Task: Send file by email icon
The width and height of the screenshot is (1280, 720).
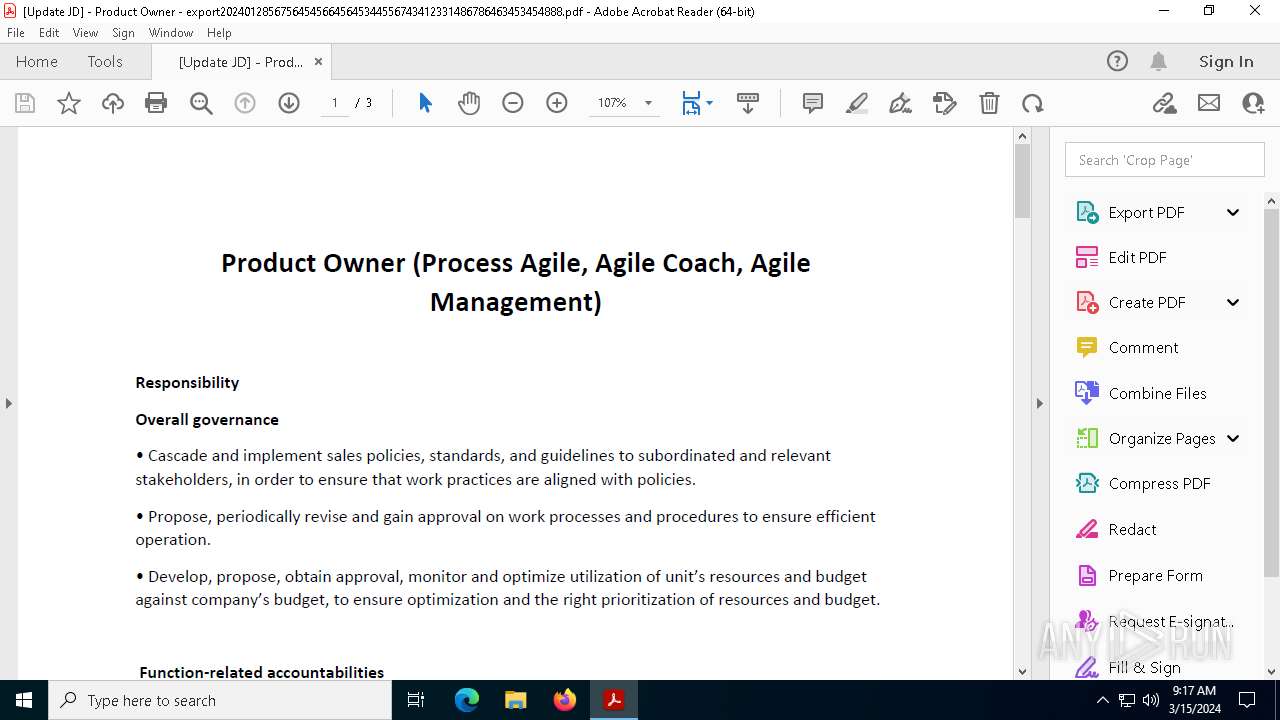Action: (x=1209, y=103)
